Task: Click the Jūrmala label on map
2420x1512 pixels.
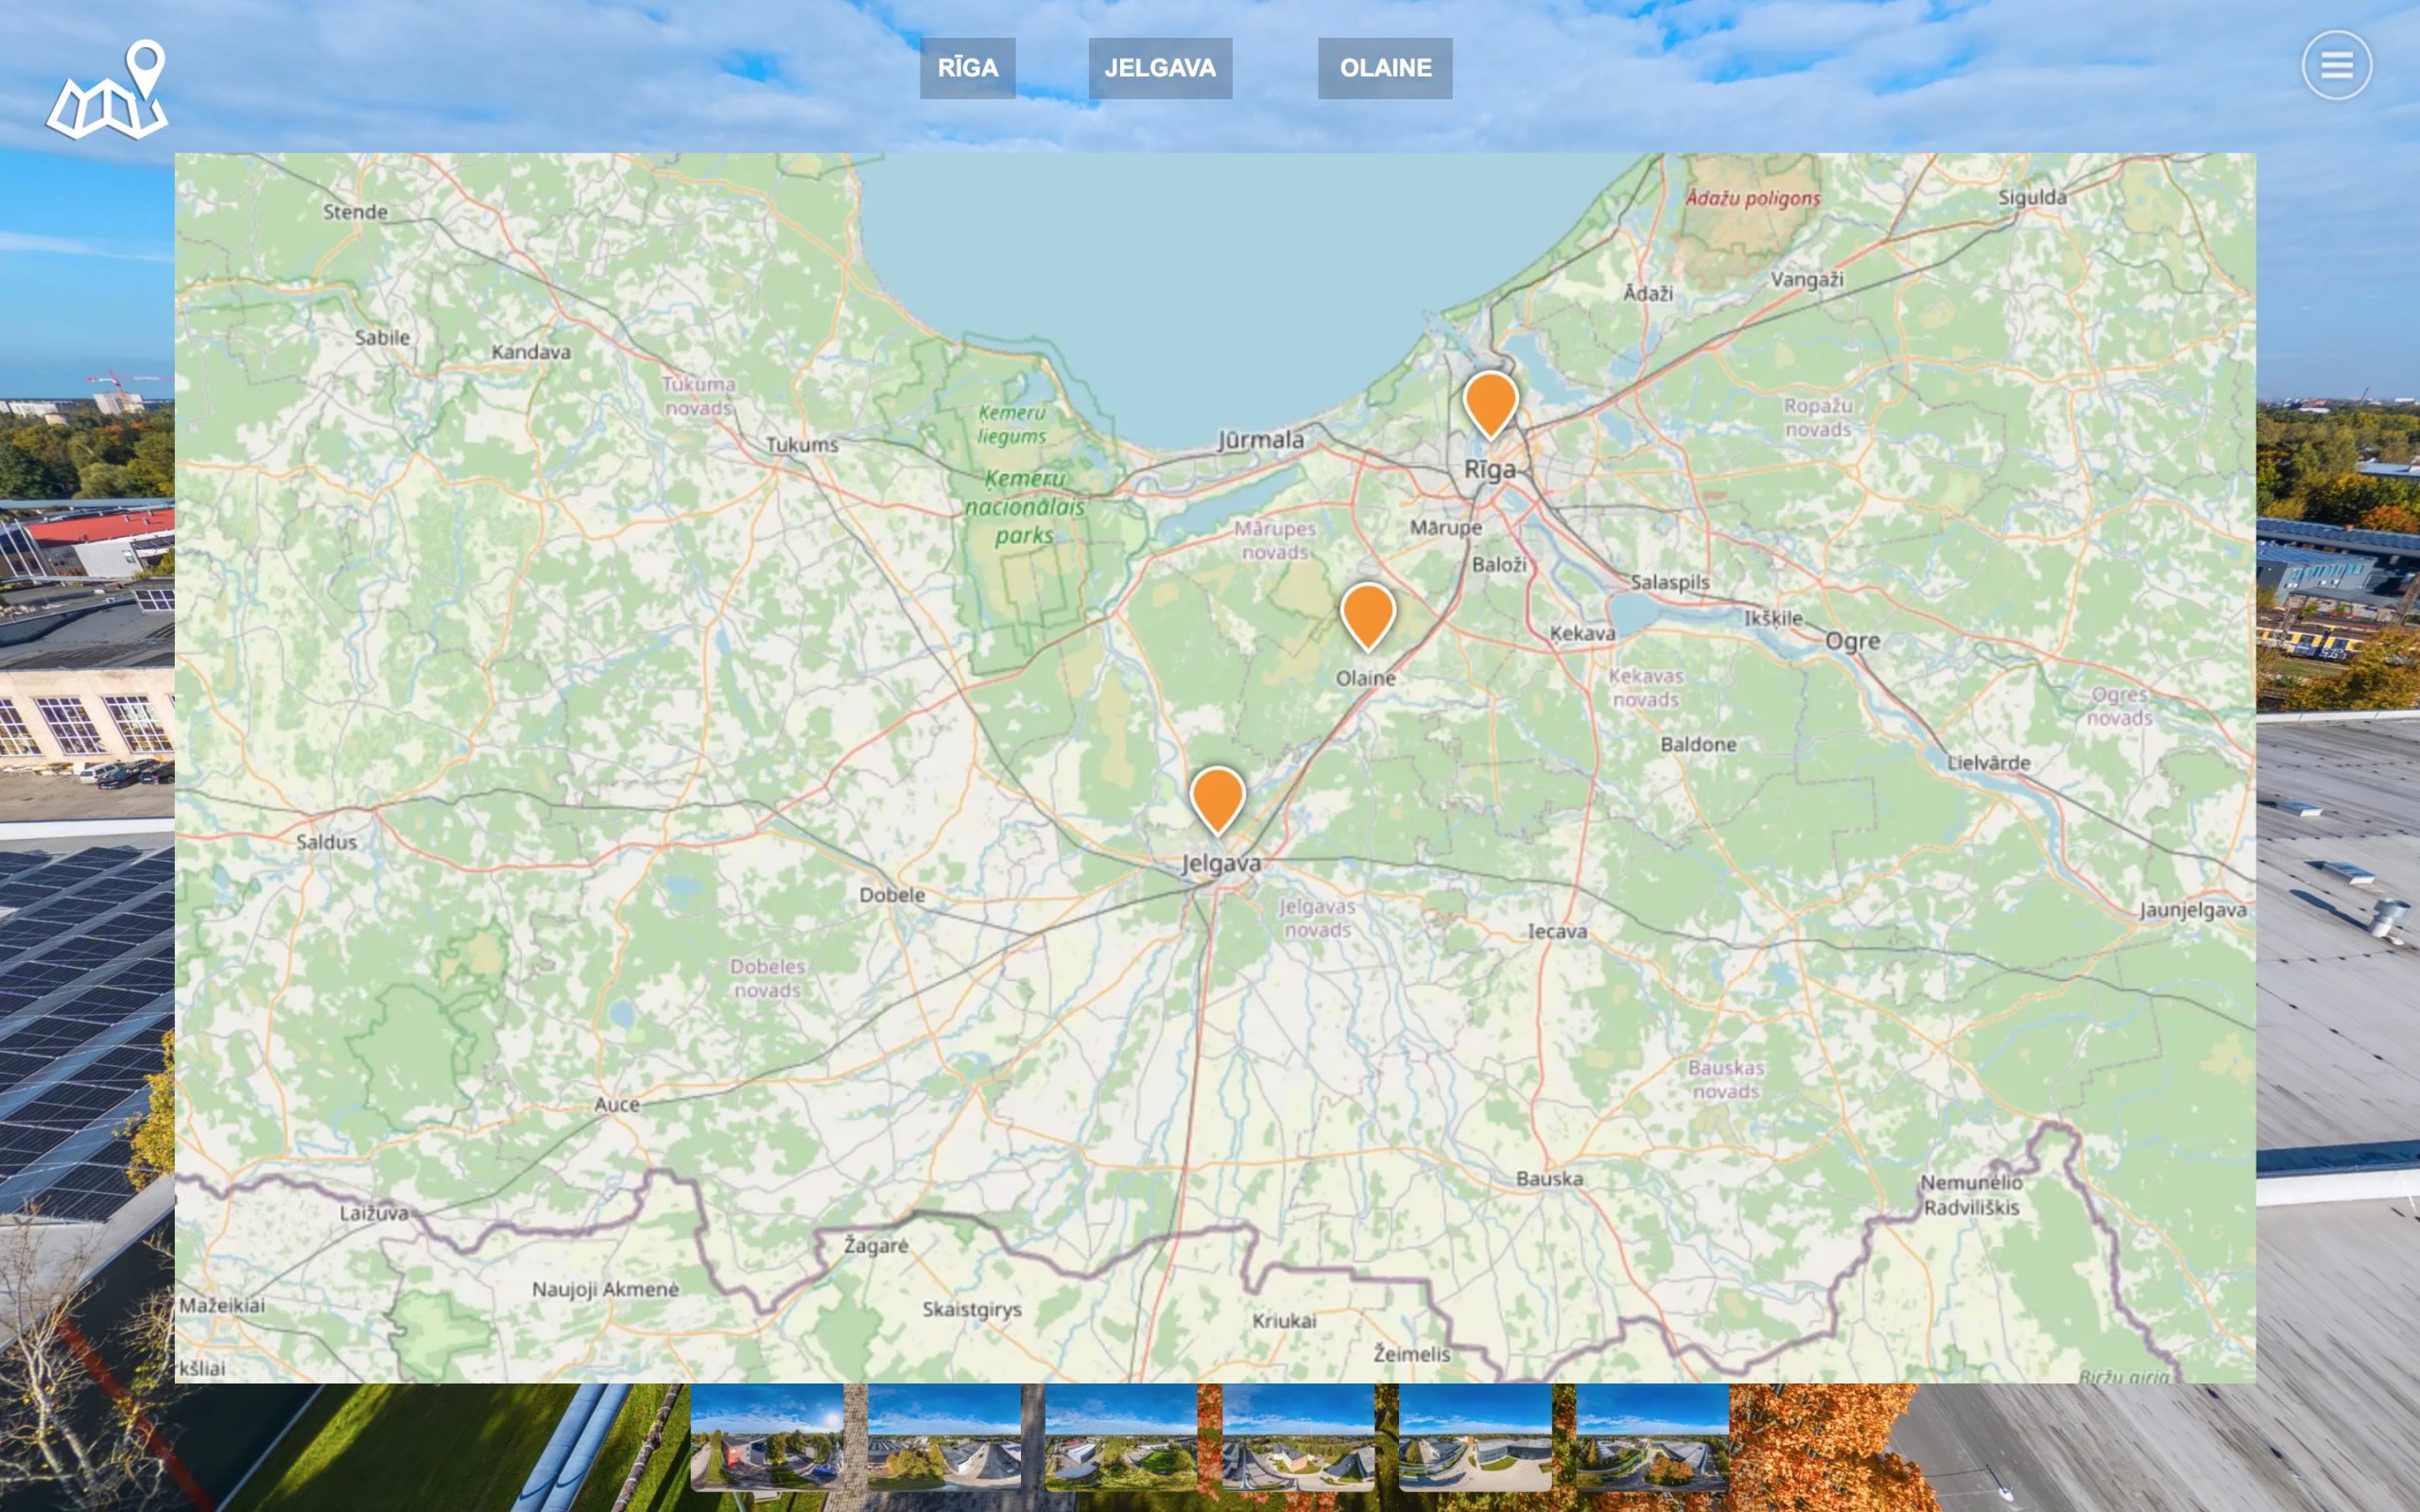Action: pos(1260,440)
